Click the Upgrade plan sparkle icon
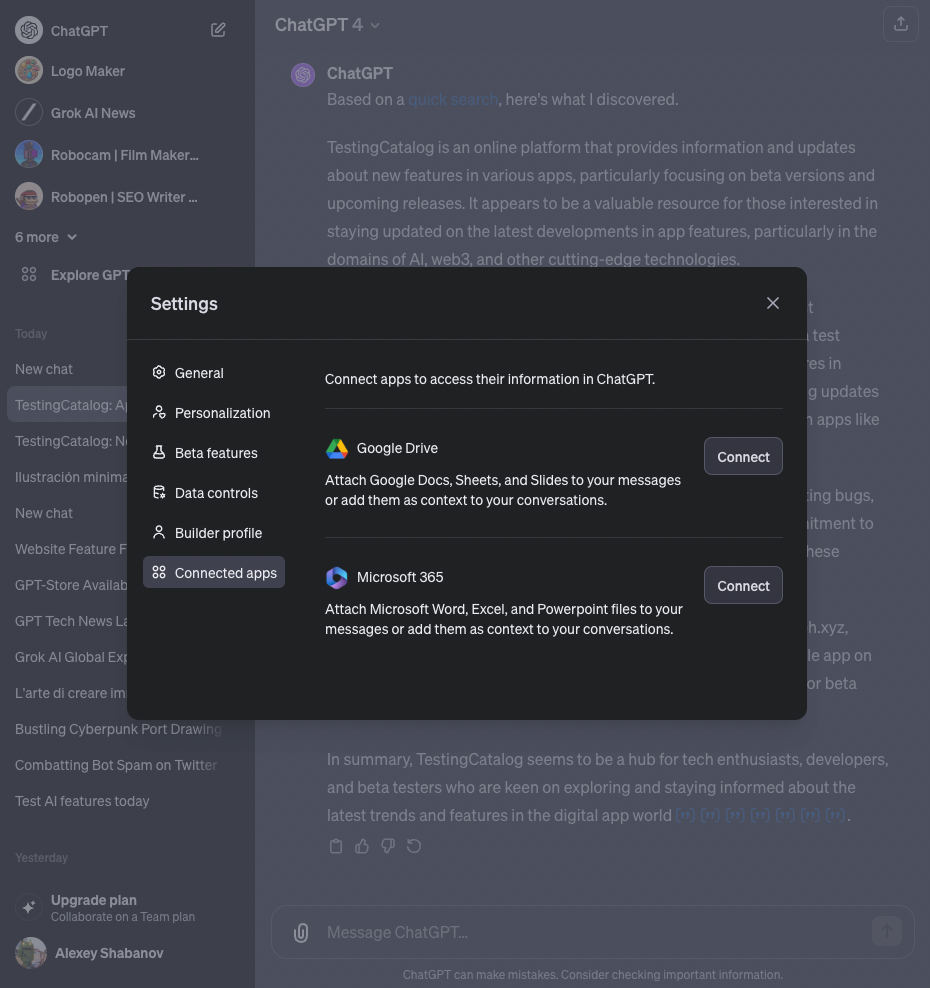The image size is (930, 988). (29, 907)
